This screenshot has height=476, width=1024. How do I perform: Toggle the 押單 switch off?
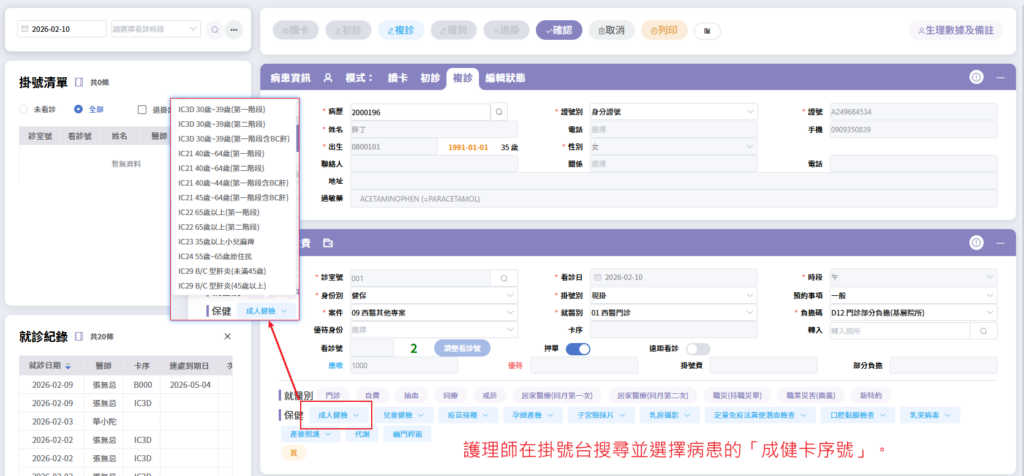(x=578, y=348)
